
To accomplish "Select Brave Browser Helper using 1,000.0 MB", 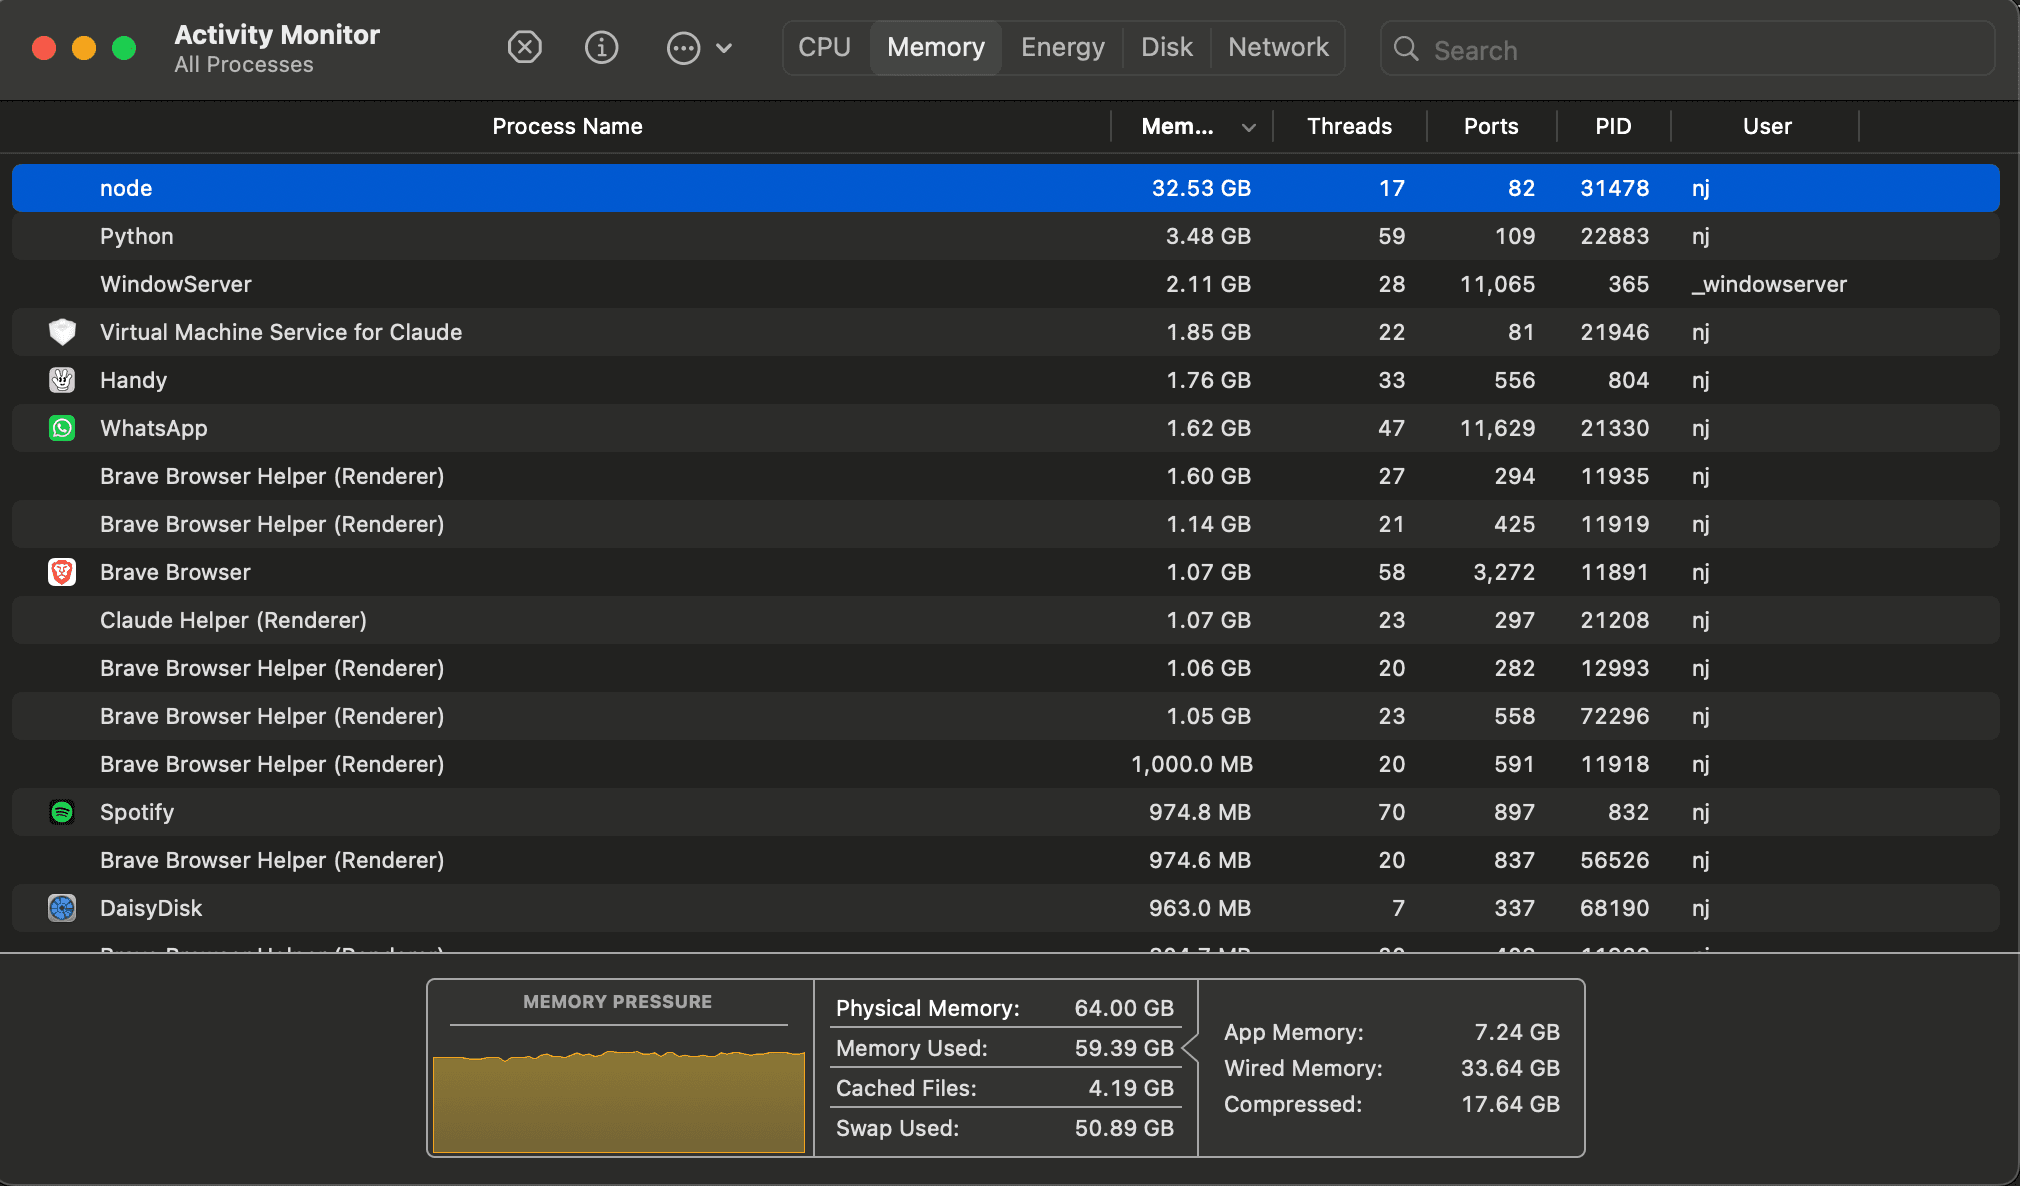I will tap(1006, 764).
